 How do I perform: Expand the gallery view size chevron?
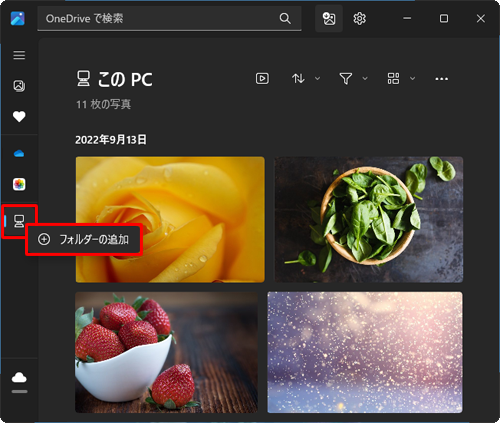click(x=412, y=79)
